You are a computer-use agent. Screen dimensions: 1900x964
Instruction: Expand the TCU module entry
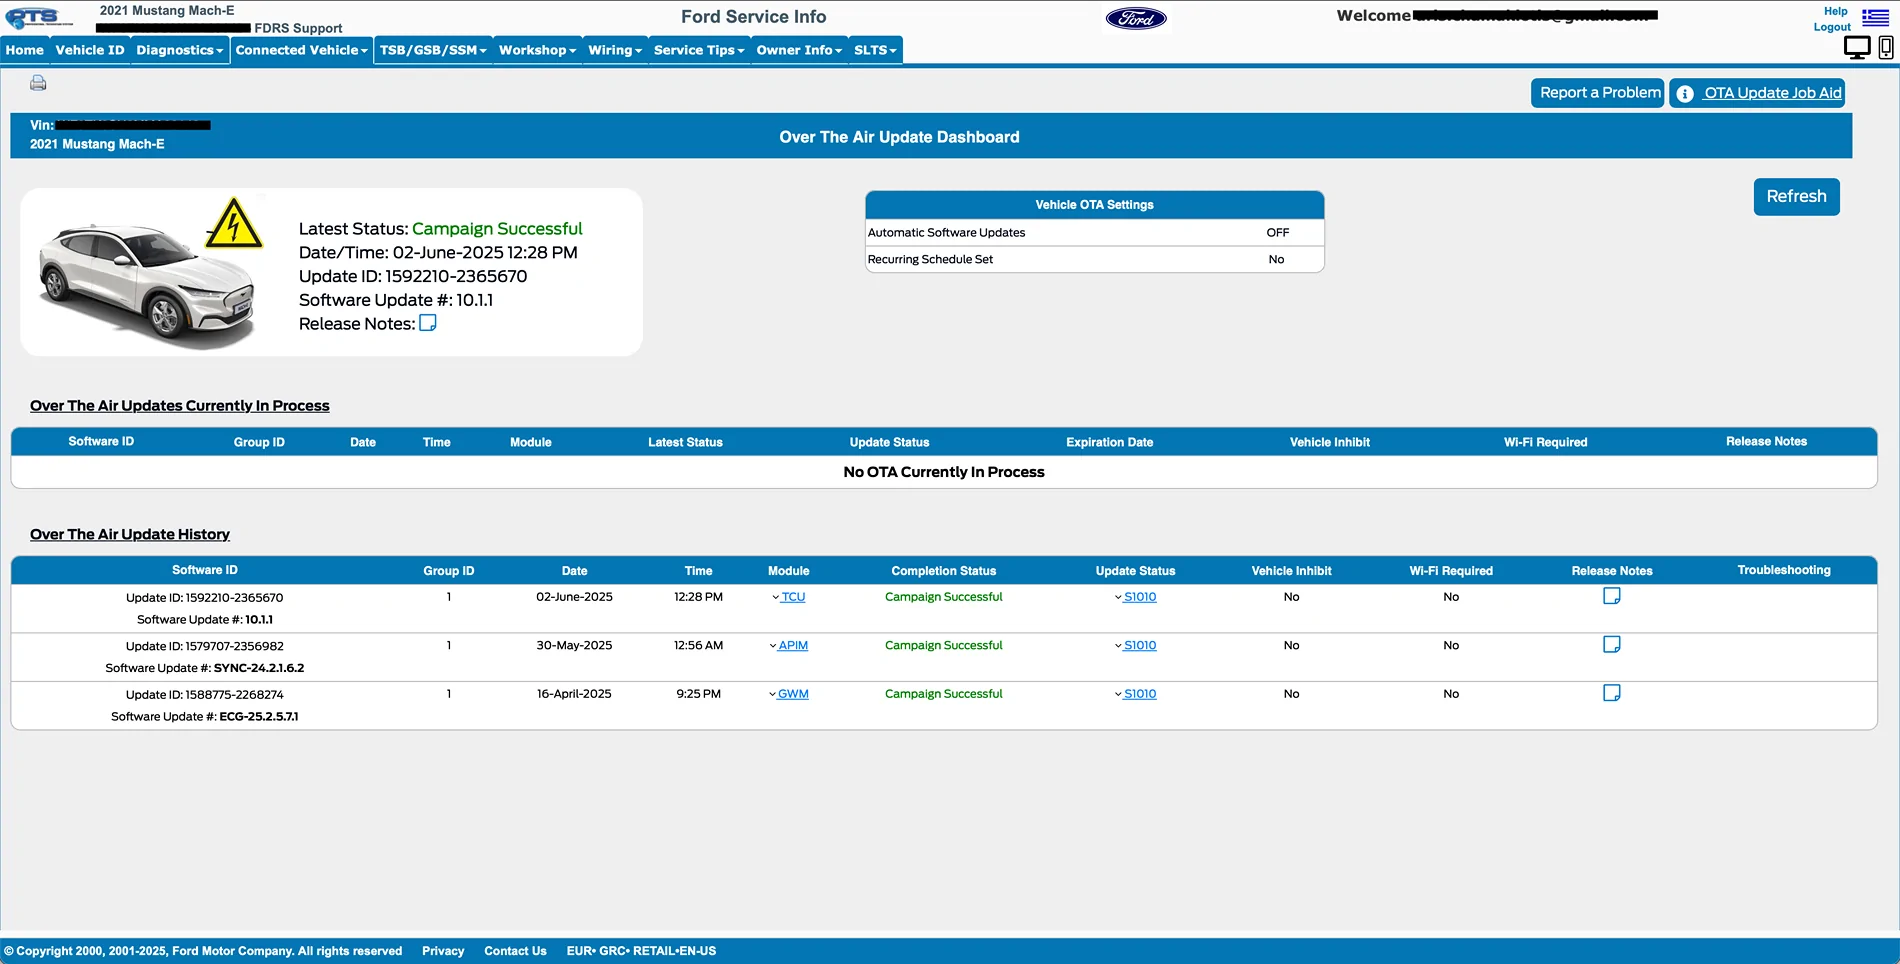[x=788, y=597]
